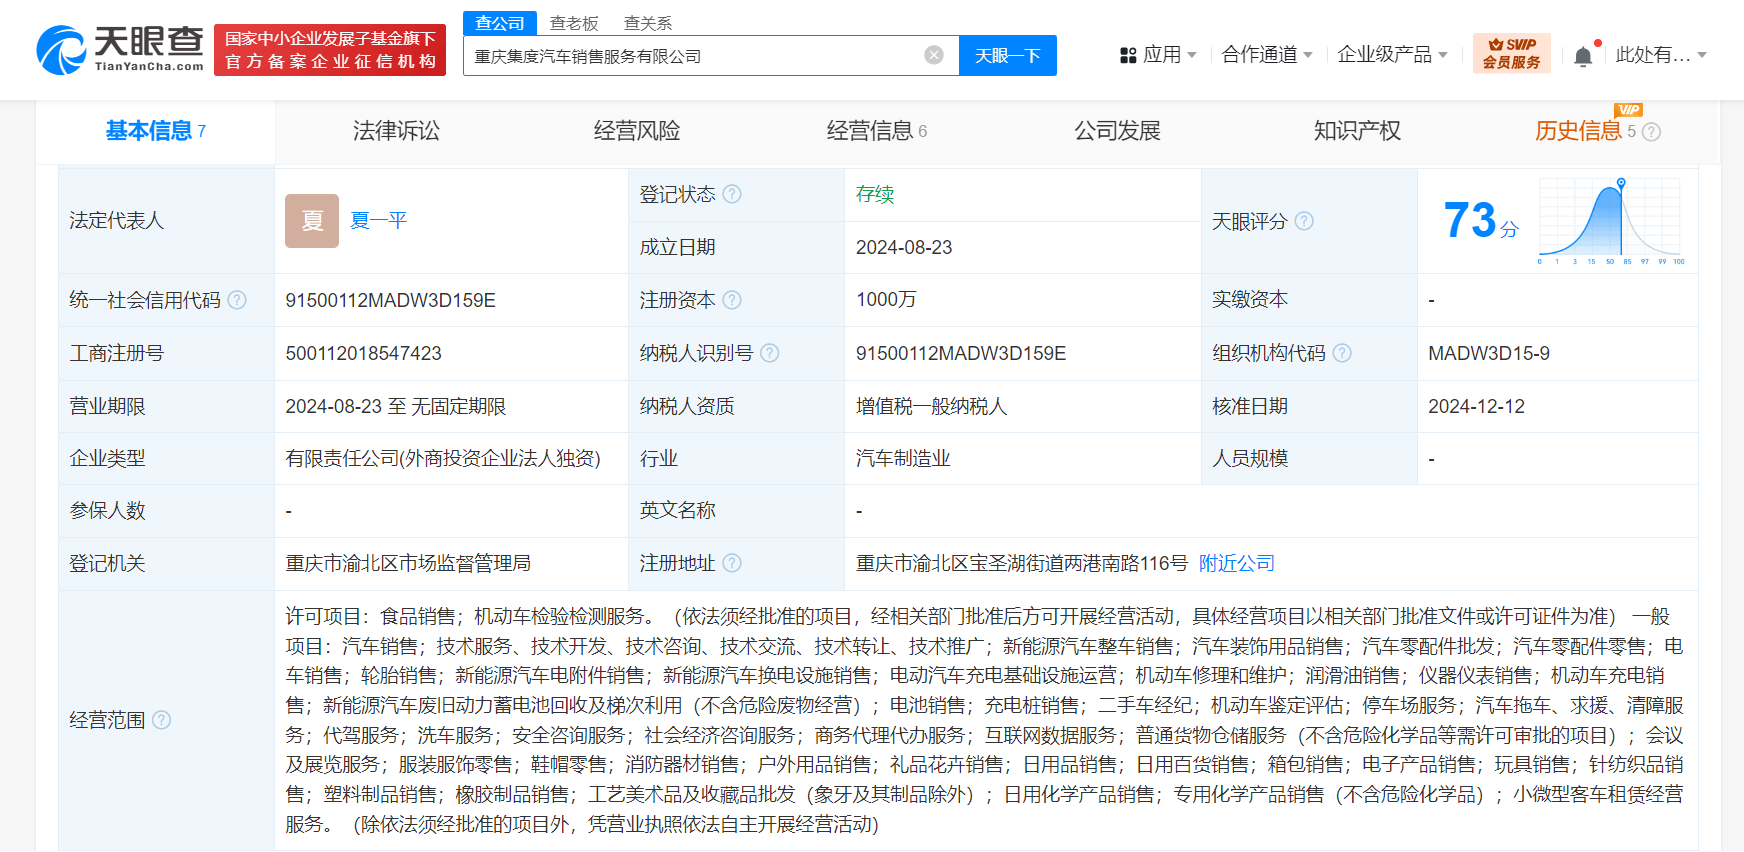
Task: Click the 天眼一下 search button
Action: tap(1007, 55)
